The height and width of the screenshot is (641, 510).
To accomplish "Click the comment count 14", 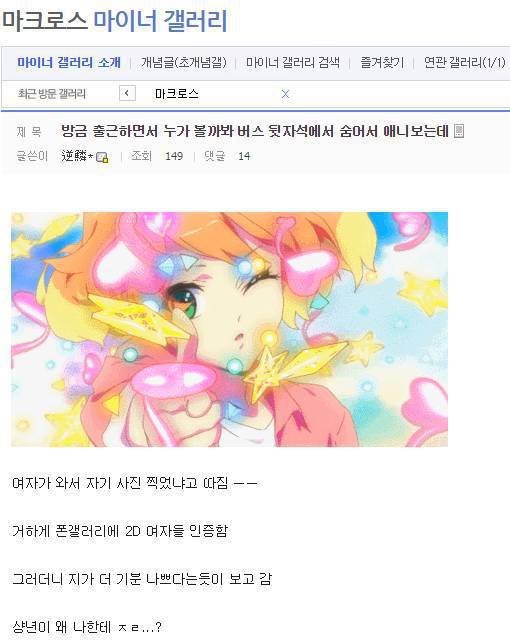I will 244,156.
